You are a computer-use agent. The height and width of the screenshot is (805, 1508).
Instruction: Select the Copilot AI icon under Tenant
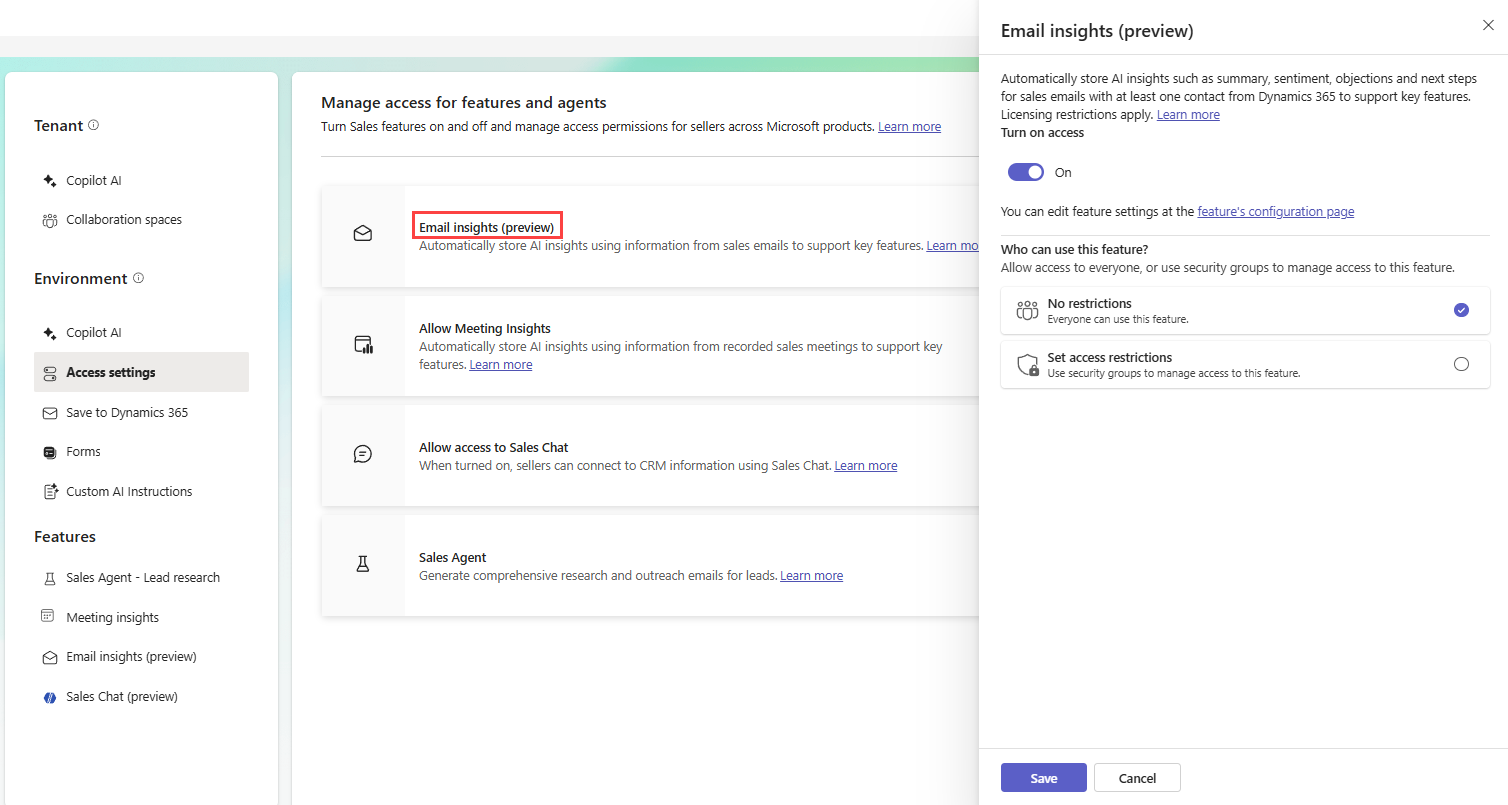(49, 179)
